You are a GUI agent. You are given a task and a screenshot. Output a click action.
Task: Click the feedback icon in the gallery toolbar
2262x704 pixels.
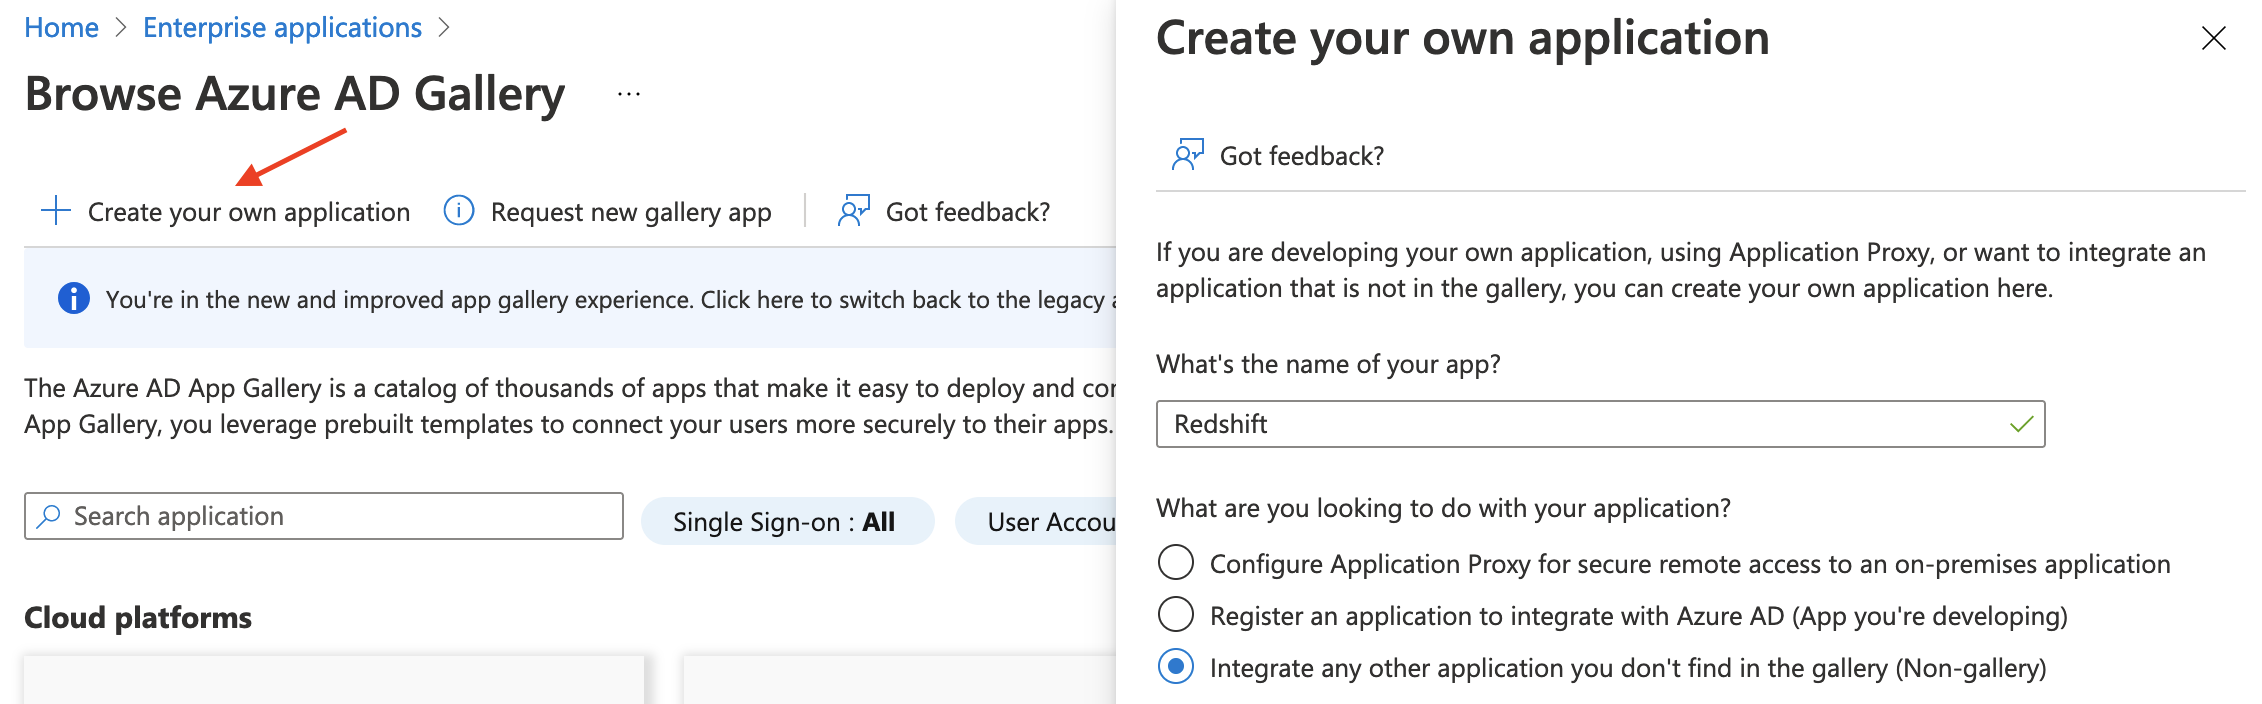[x=853, y=211]
